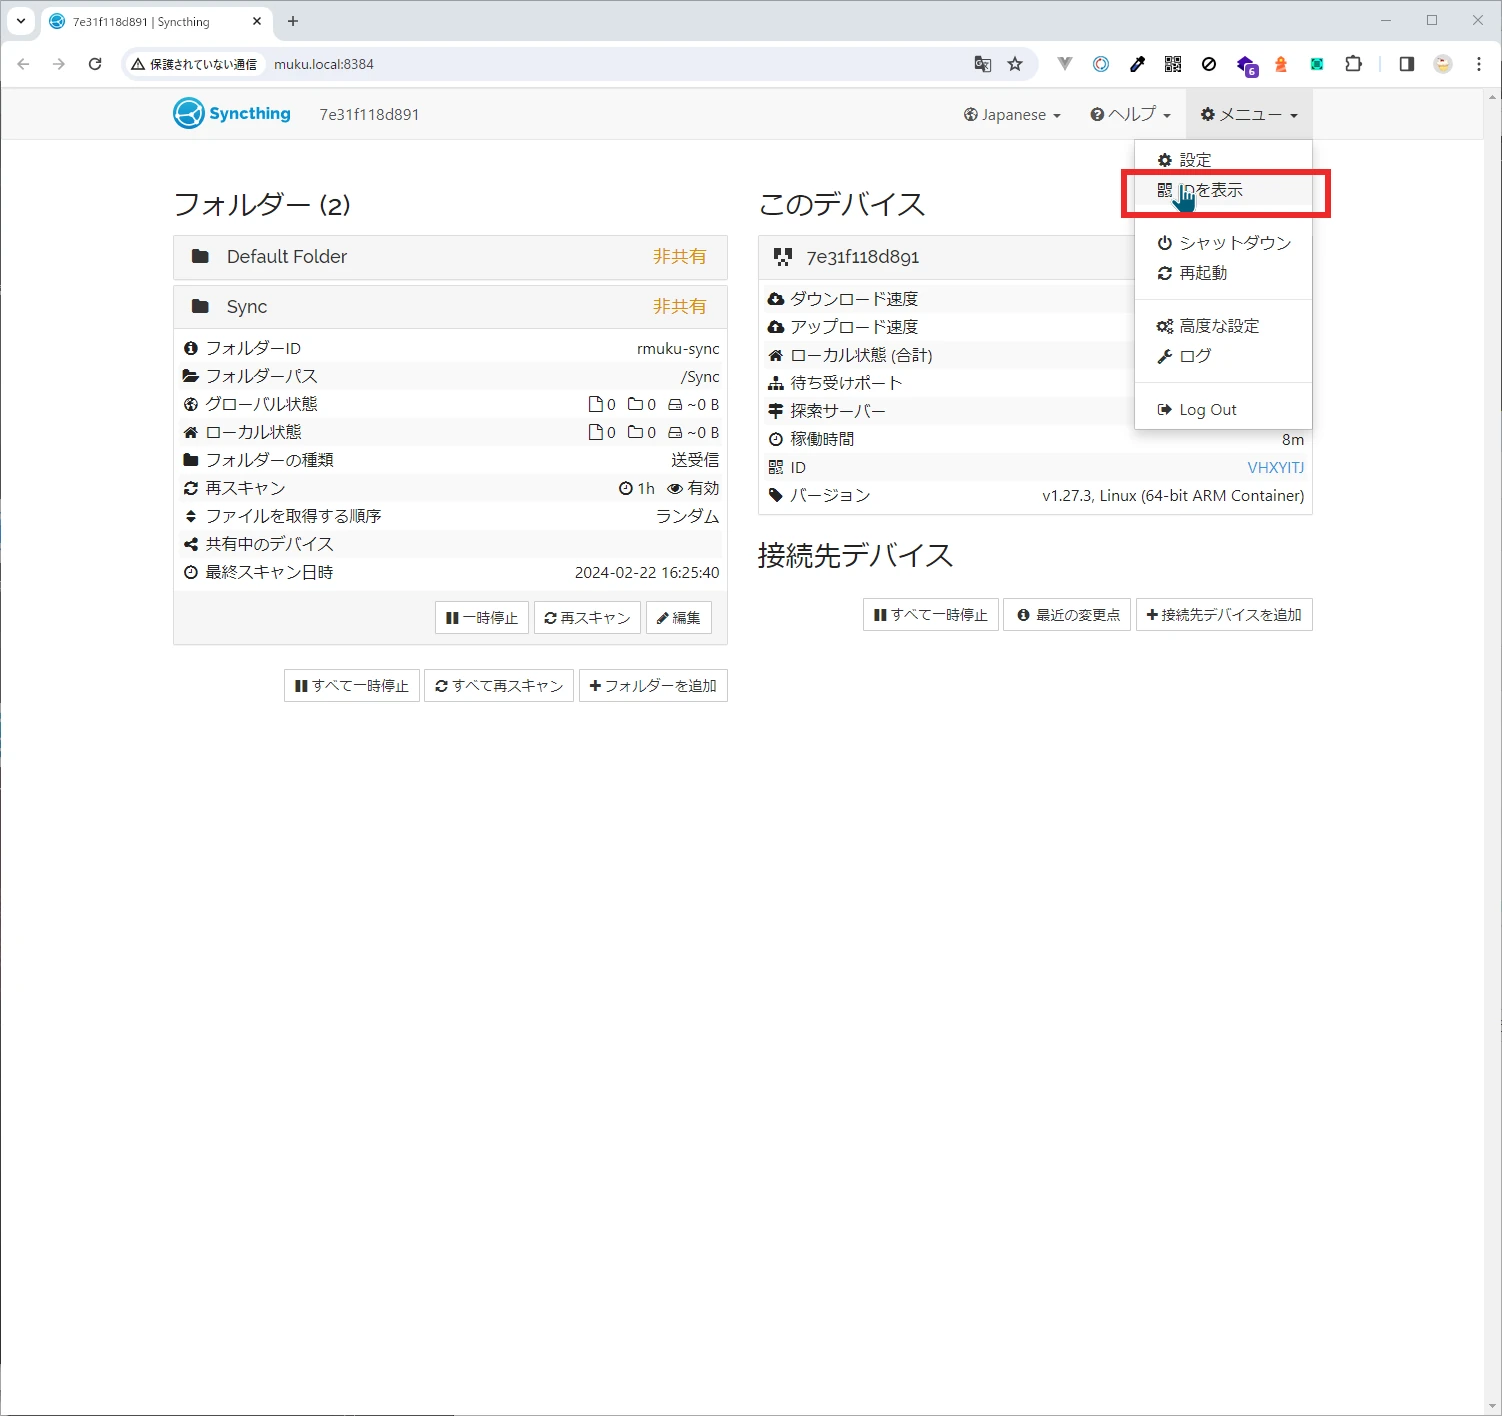Click the v1.27.3 version text
This screenshot has width=1502, height=1416.
pos(1173,496)
